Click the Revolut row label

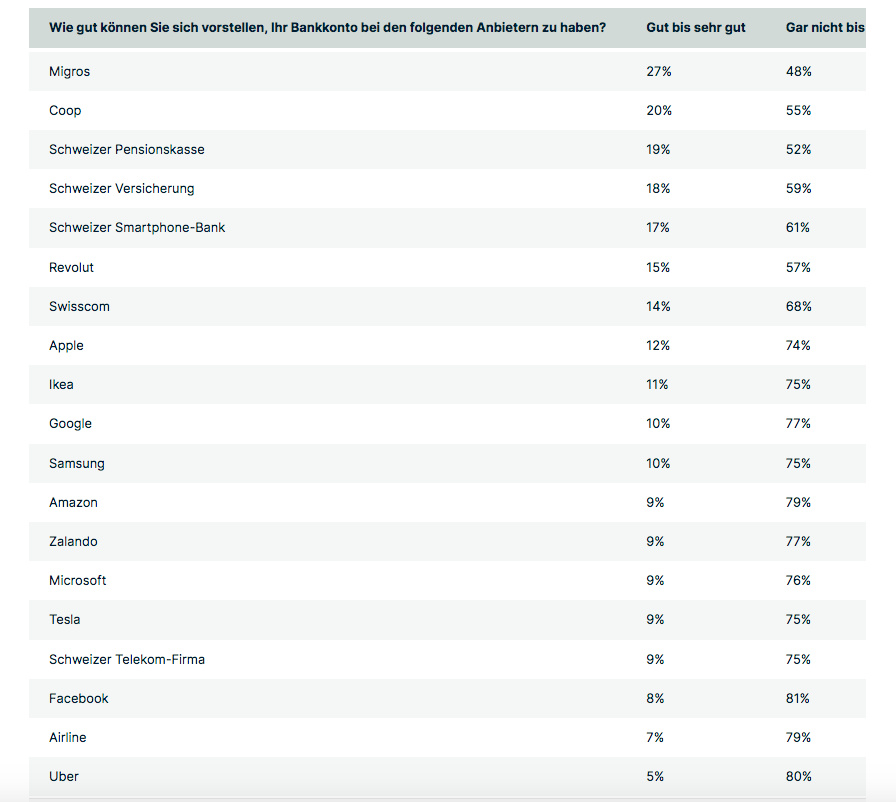(x=71, y=268)
